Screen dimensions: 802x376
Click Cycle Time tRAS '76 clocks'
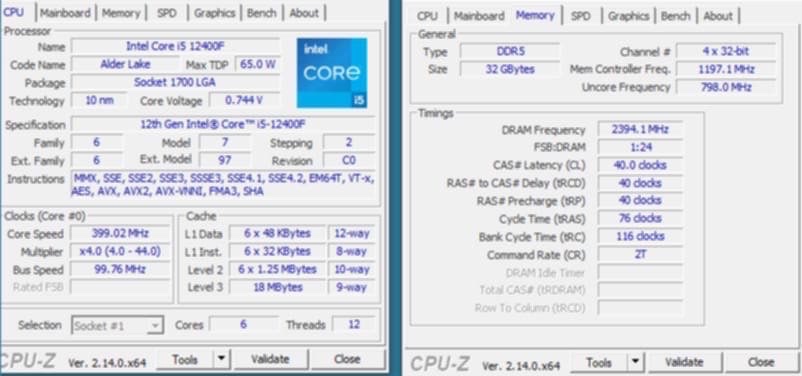[x=640, y=218]
